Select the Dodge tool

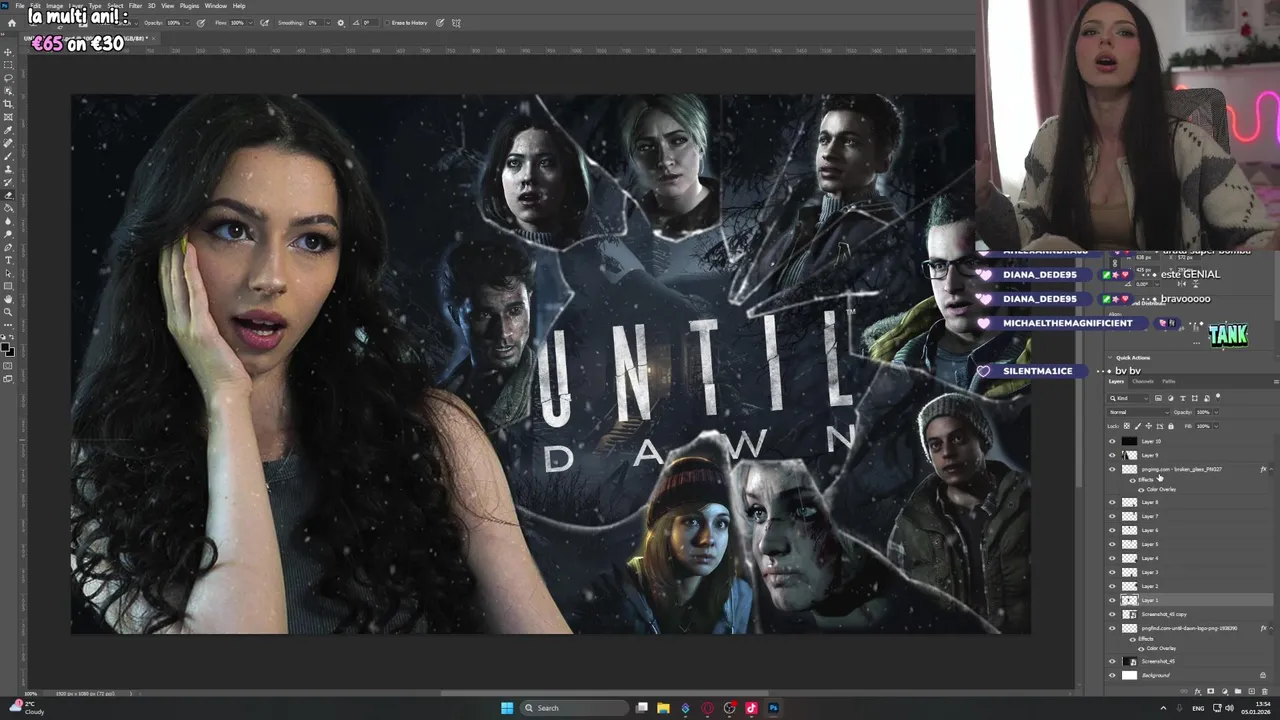pyautogui.click(x=9, y=234)
